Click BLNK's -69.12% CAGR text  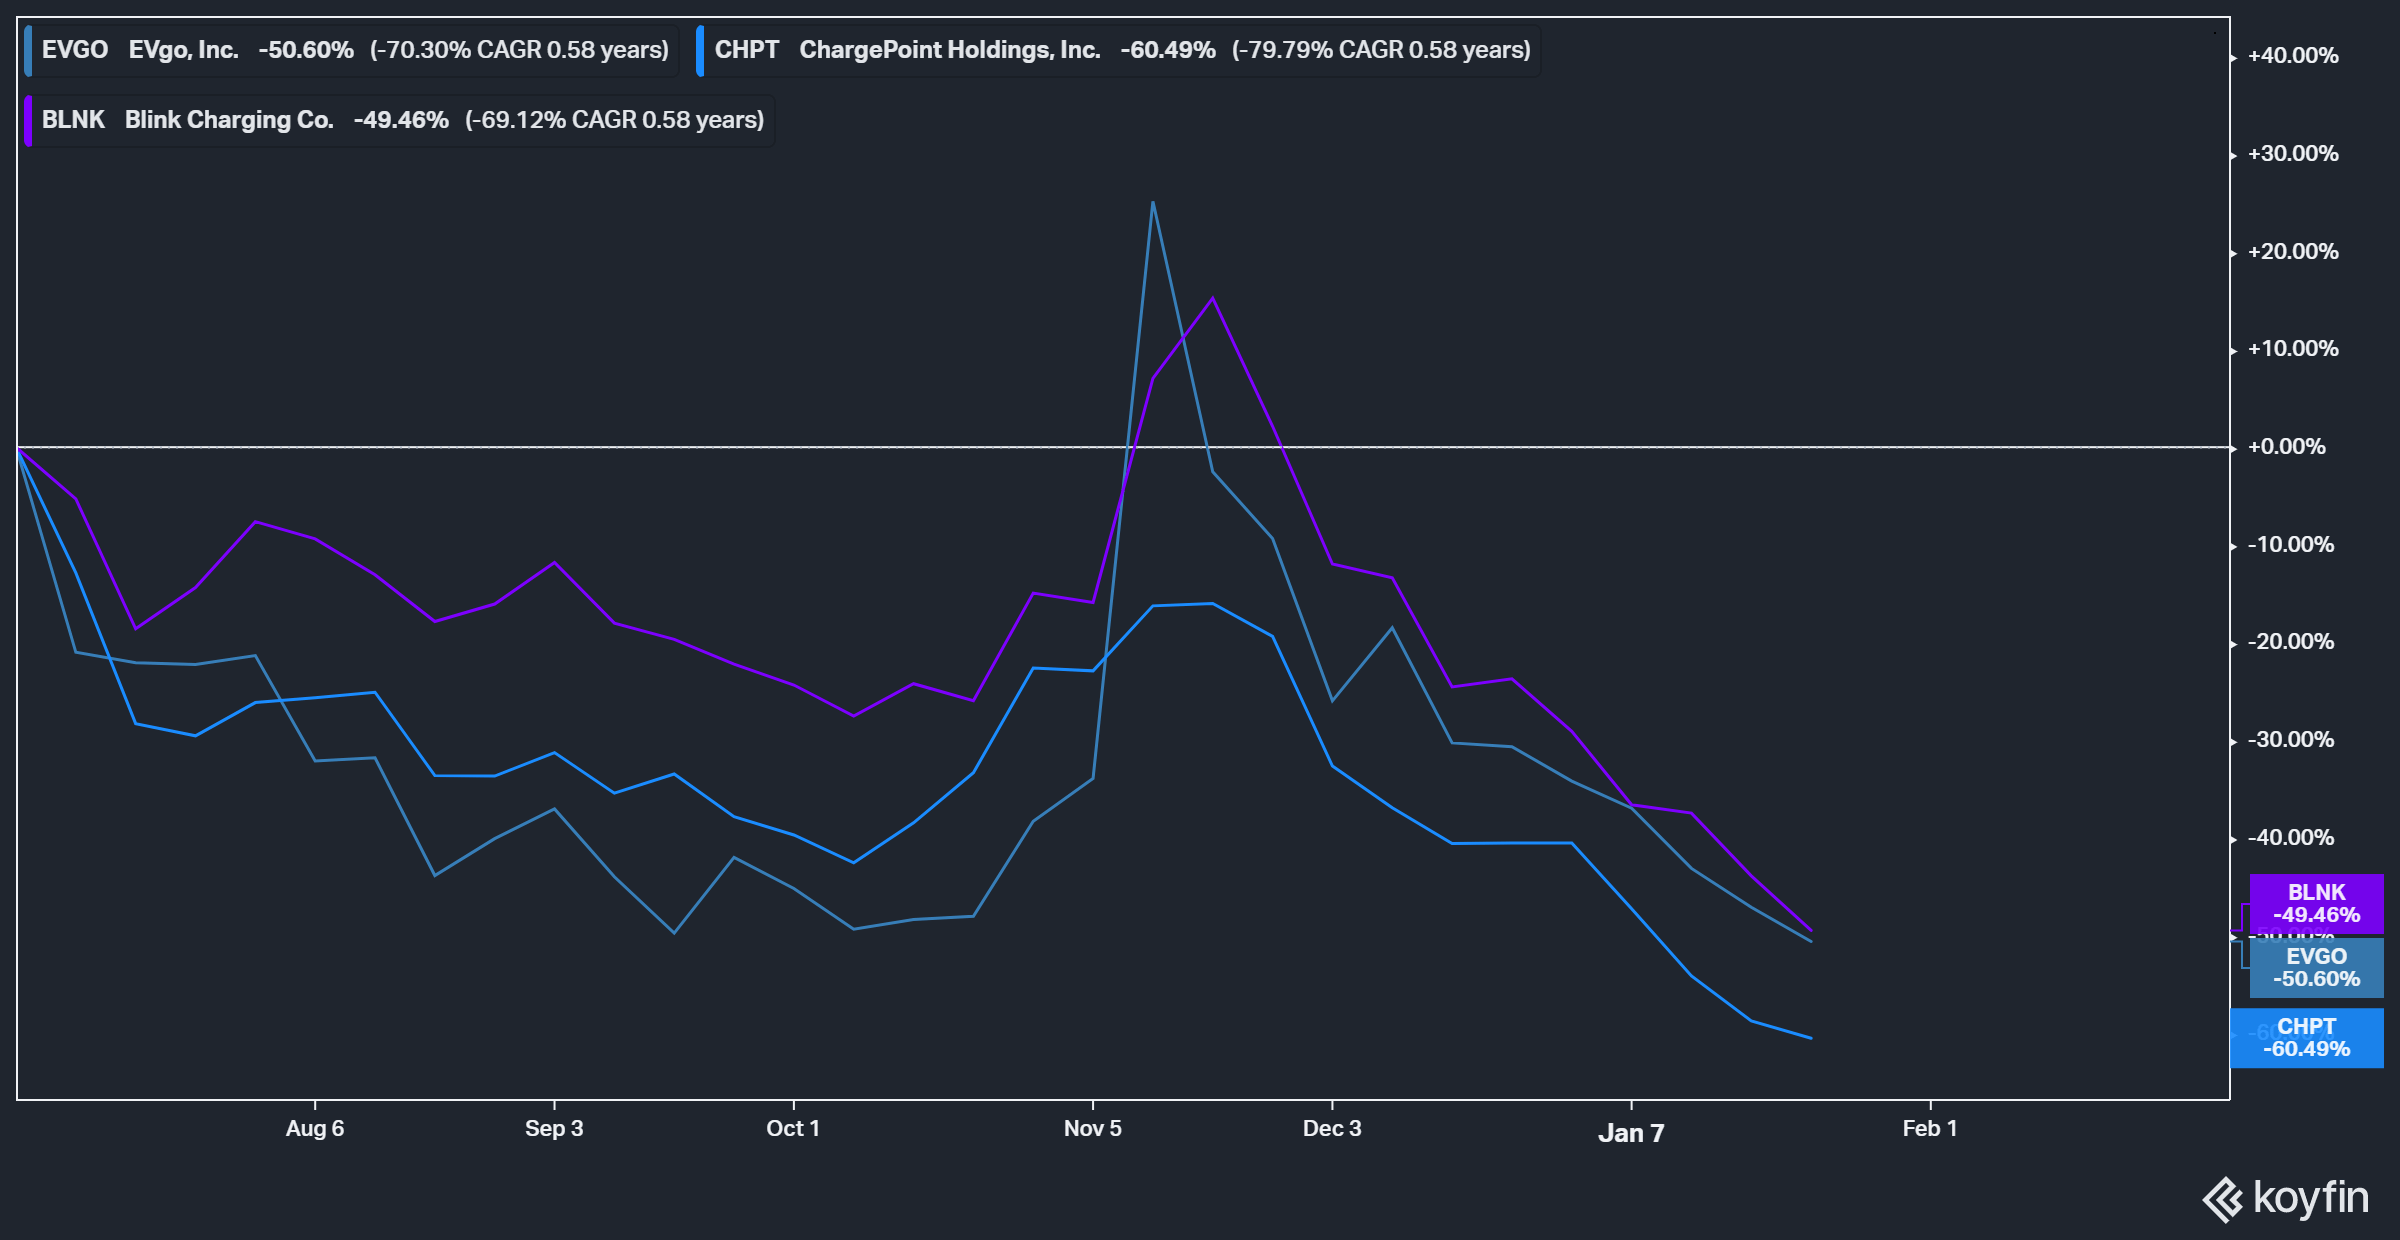(615, 120)
